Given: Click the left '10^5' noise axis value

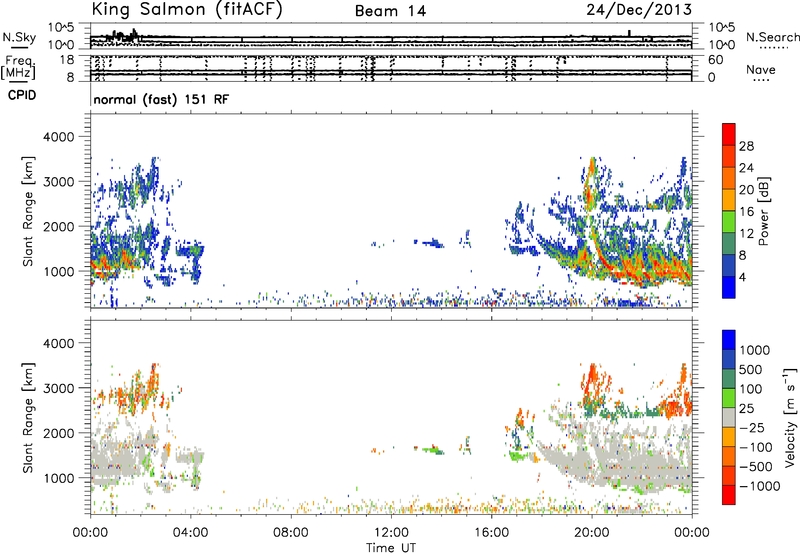Looking at the screenshot, I should tap(61, 27).
